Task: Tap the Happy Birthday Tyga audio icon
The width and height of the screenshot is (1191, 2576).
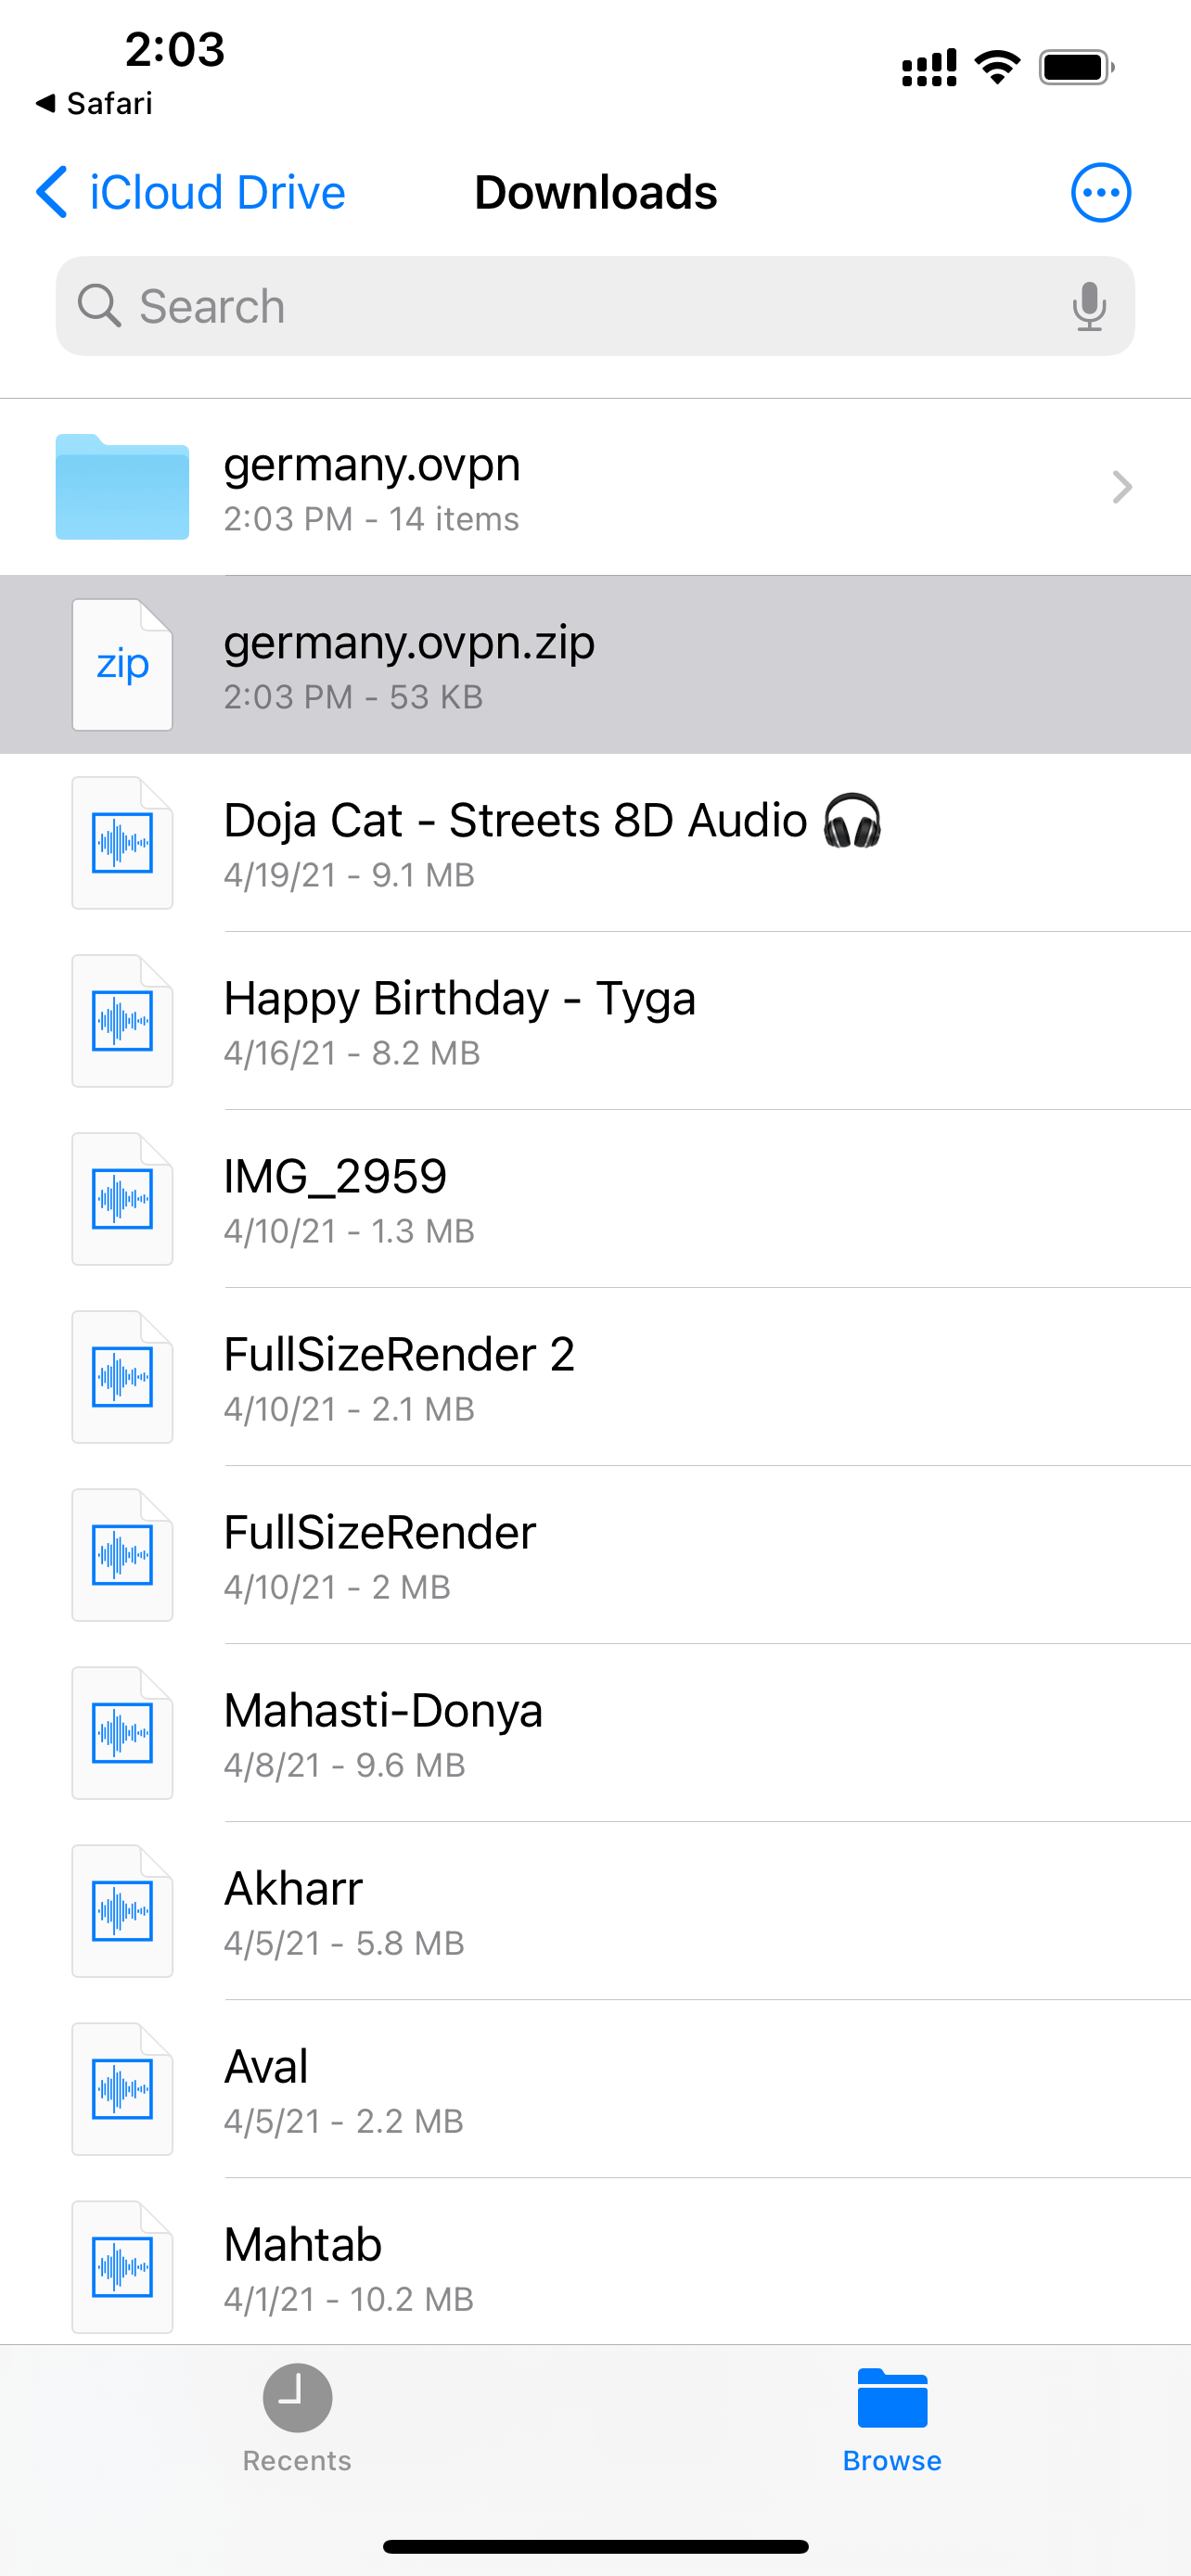Action: click(x=122, y=1021)
